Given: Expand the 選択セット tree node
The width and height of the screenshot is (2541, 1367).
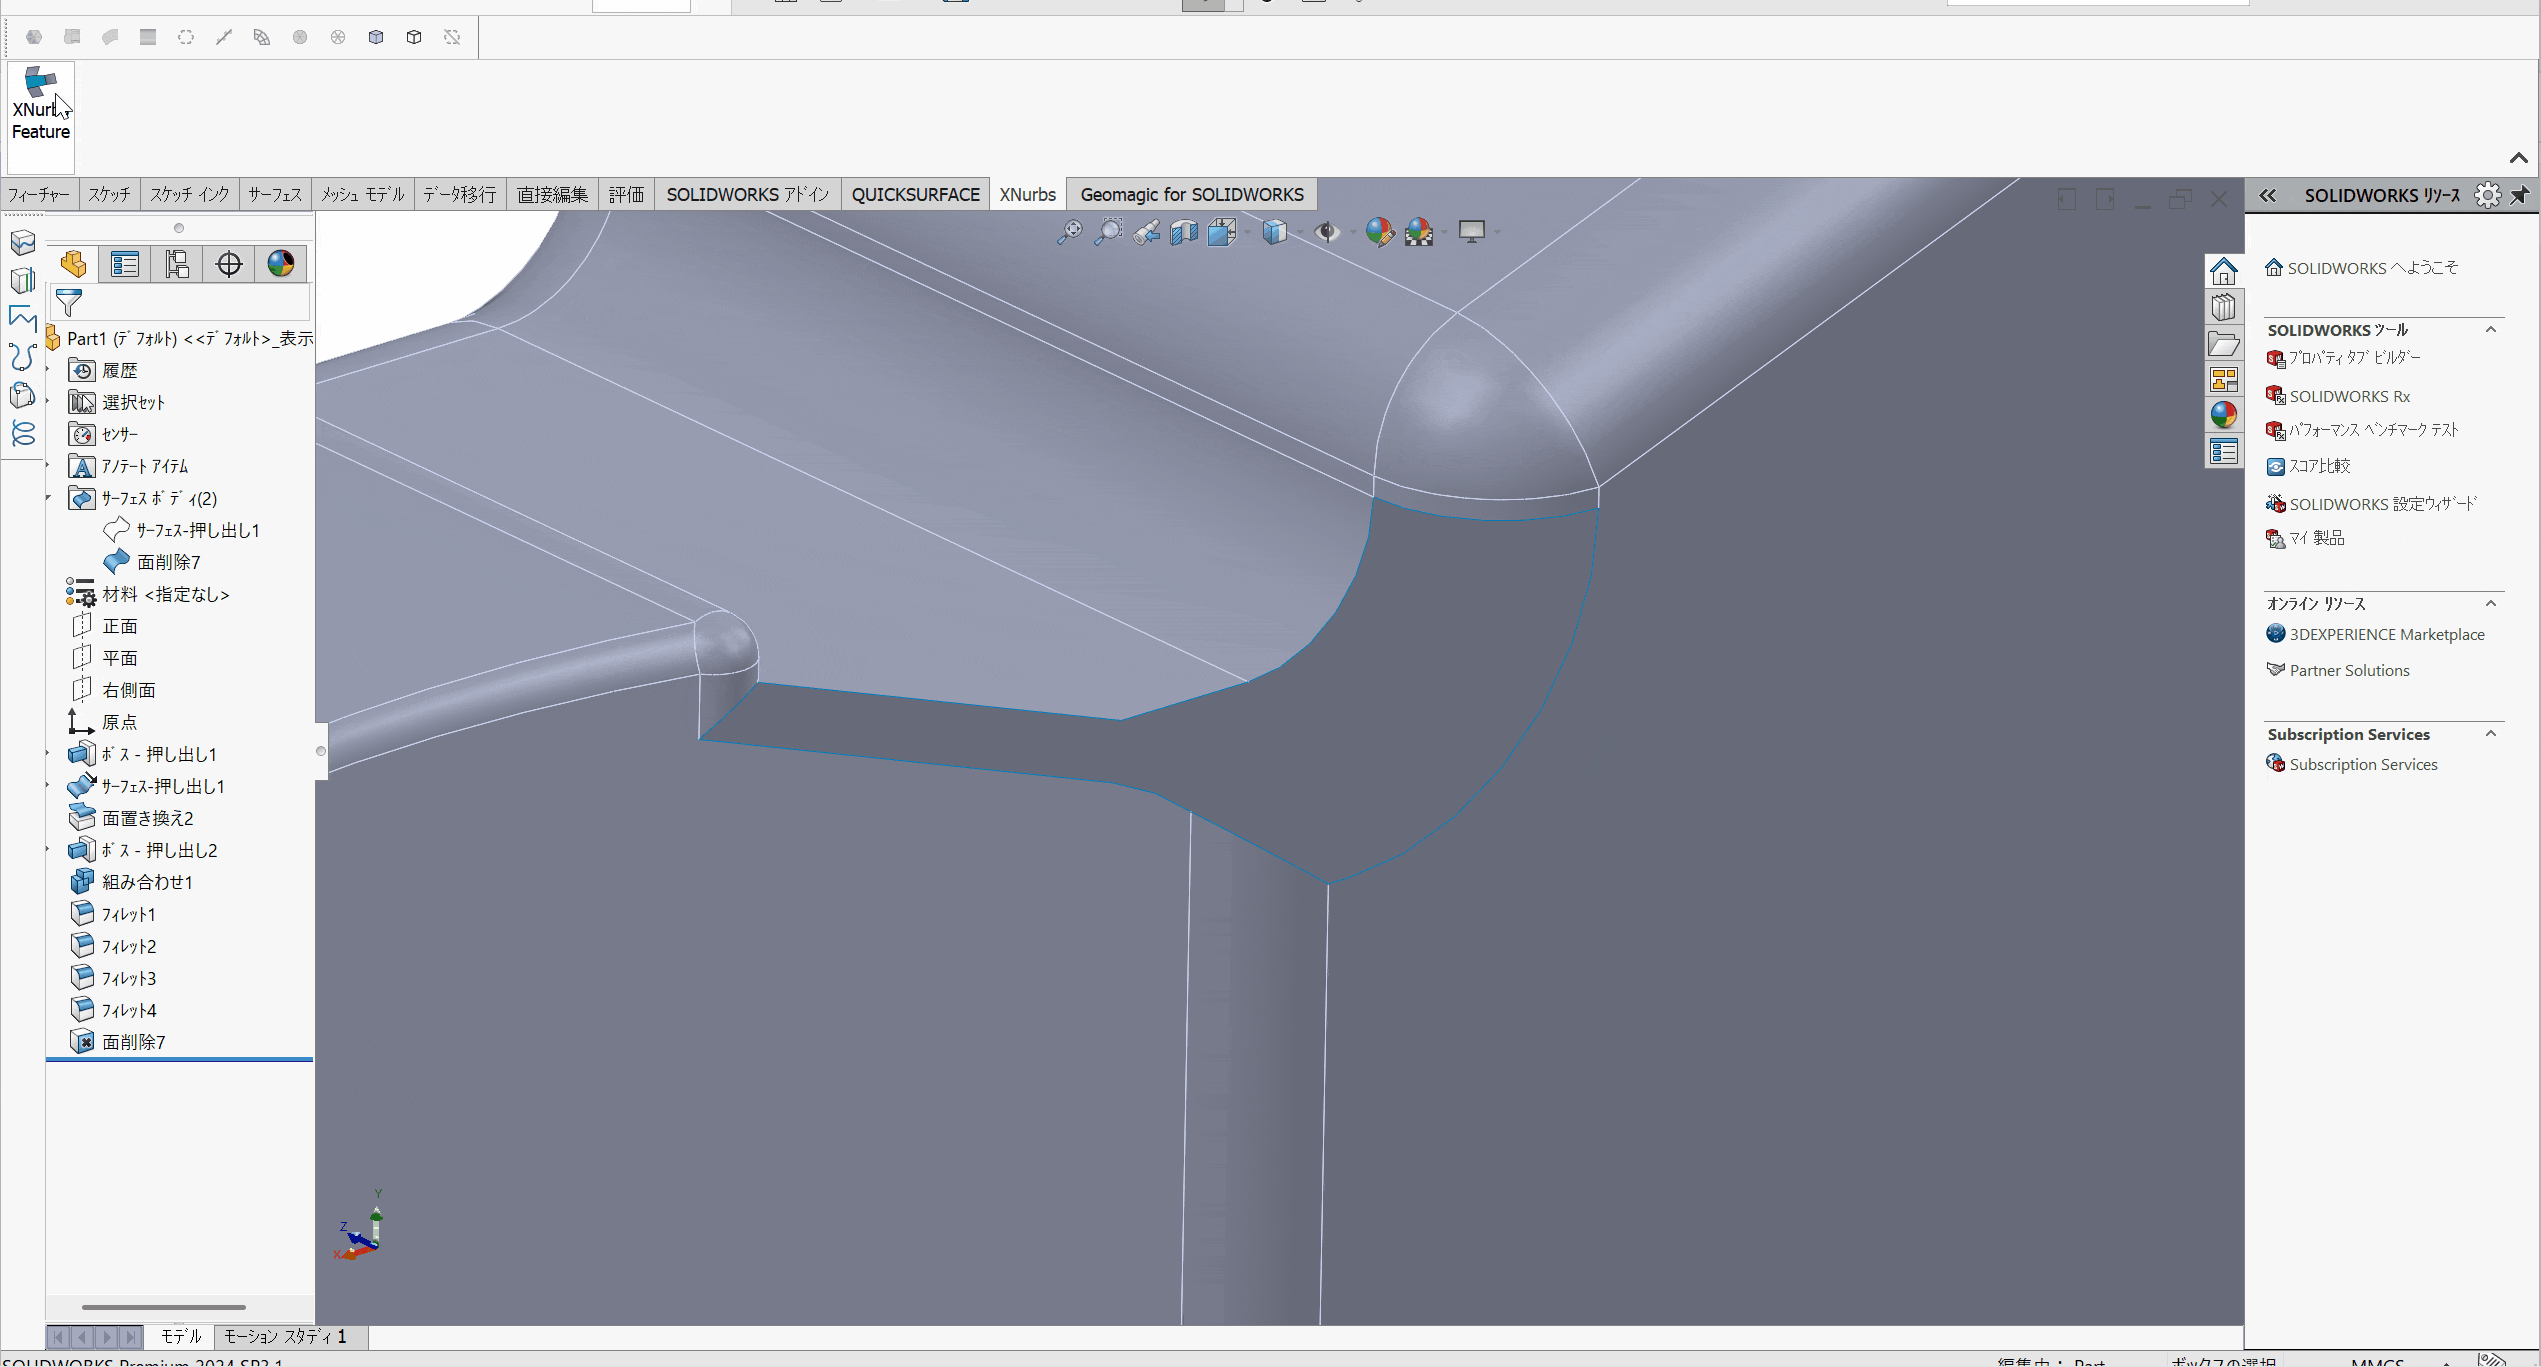Looking at the screenshot, I should coord(48,403).
